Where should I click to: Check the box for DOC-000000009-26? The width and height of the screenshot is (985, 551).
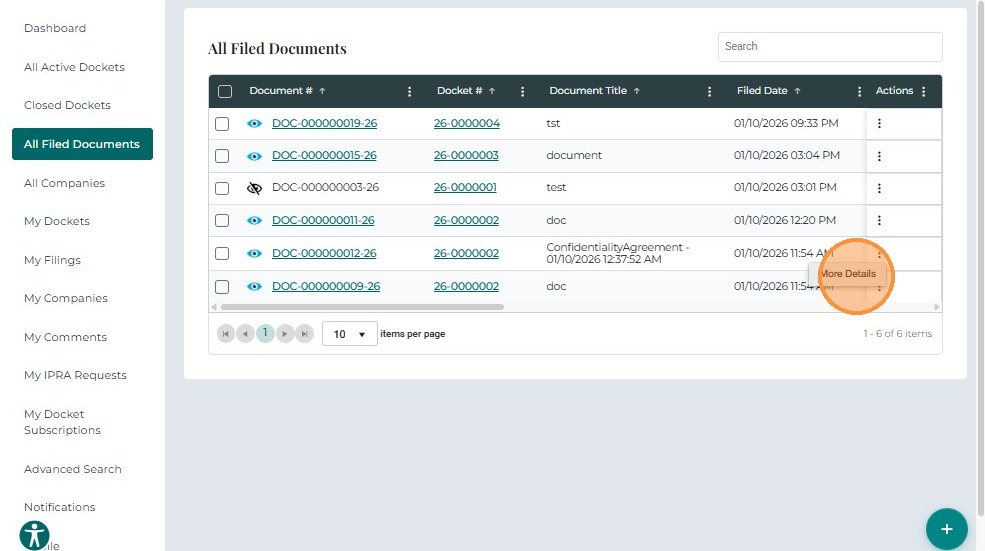pyautogui.click(x=222, y=287)
